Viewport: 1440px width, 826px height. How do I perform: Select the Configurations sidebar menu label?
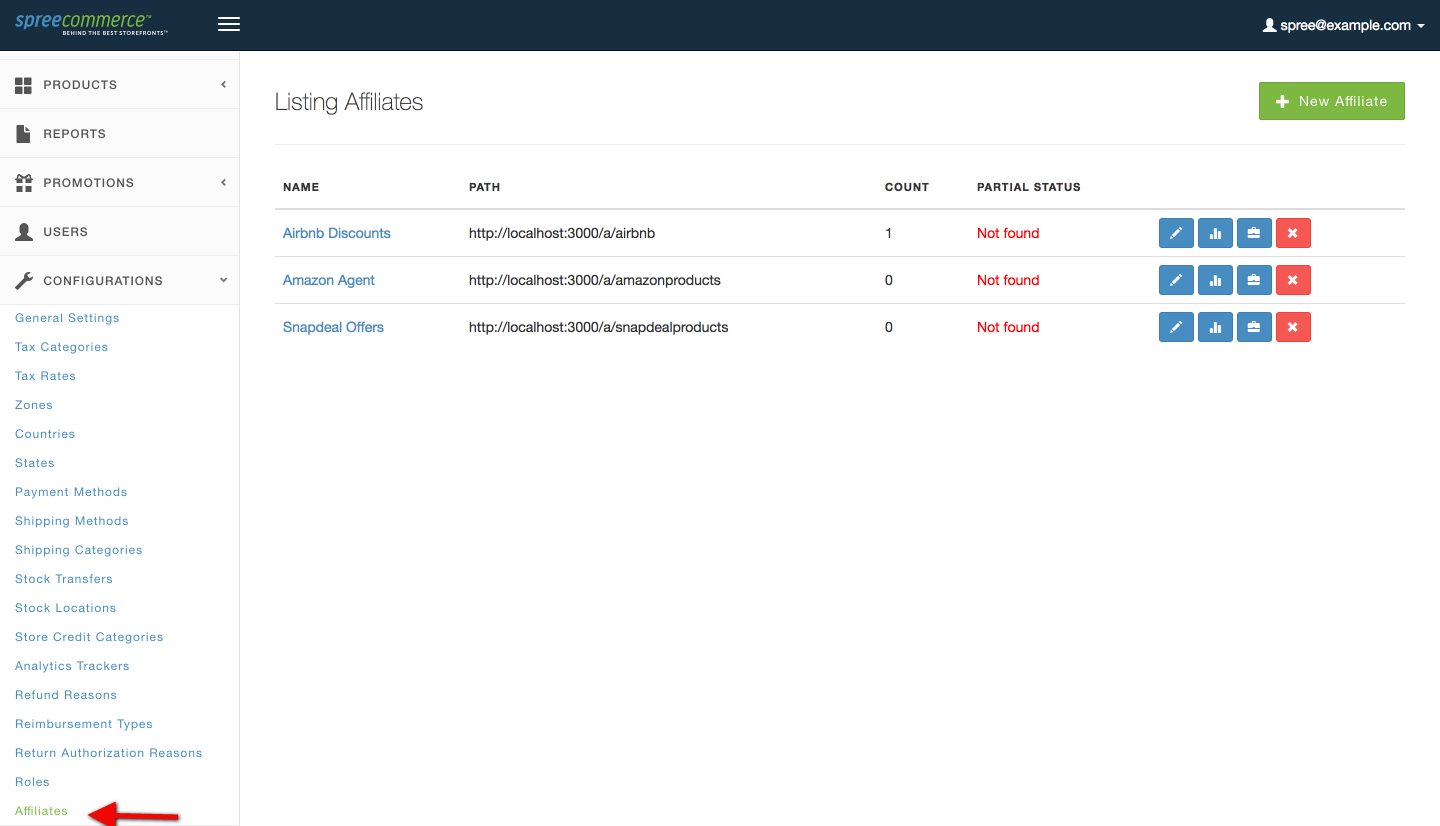pyautogui.click(x=103, y=281)
